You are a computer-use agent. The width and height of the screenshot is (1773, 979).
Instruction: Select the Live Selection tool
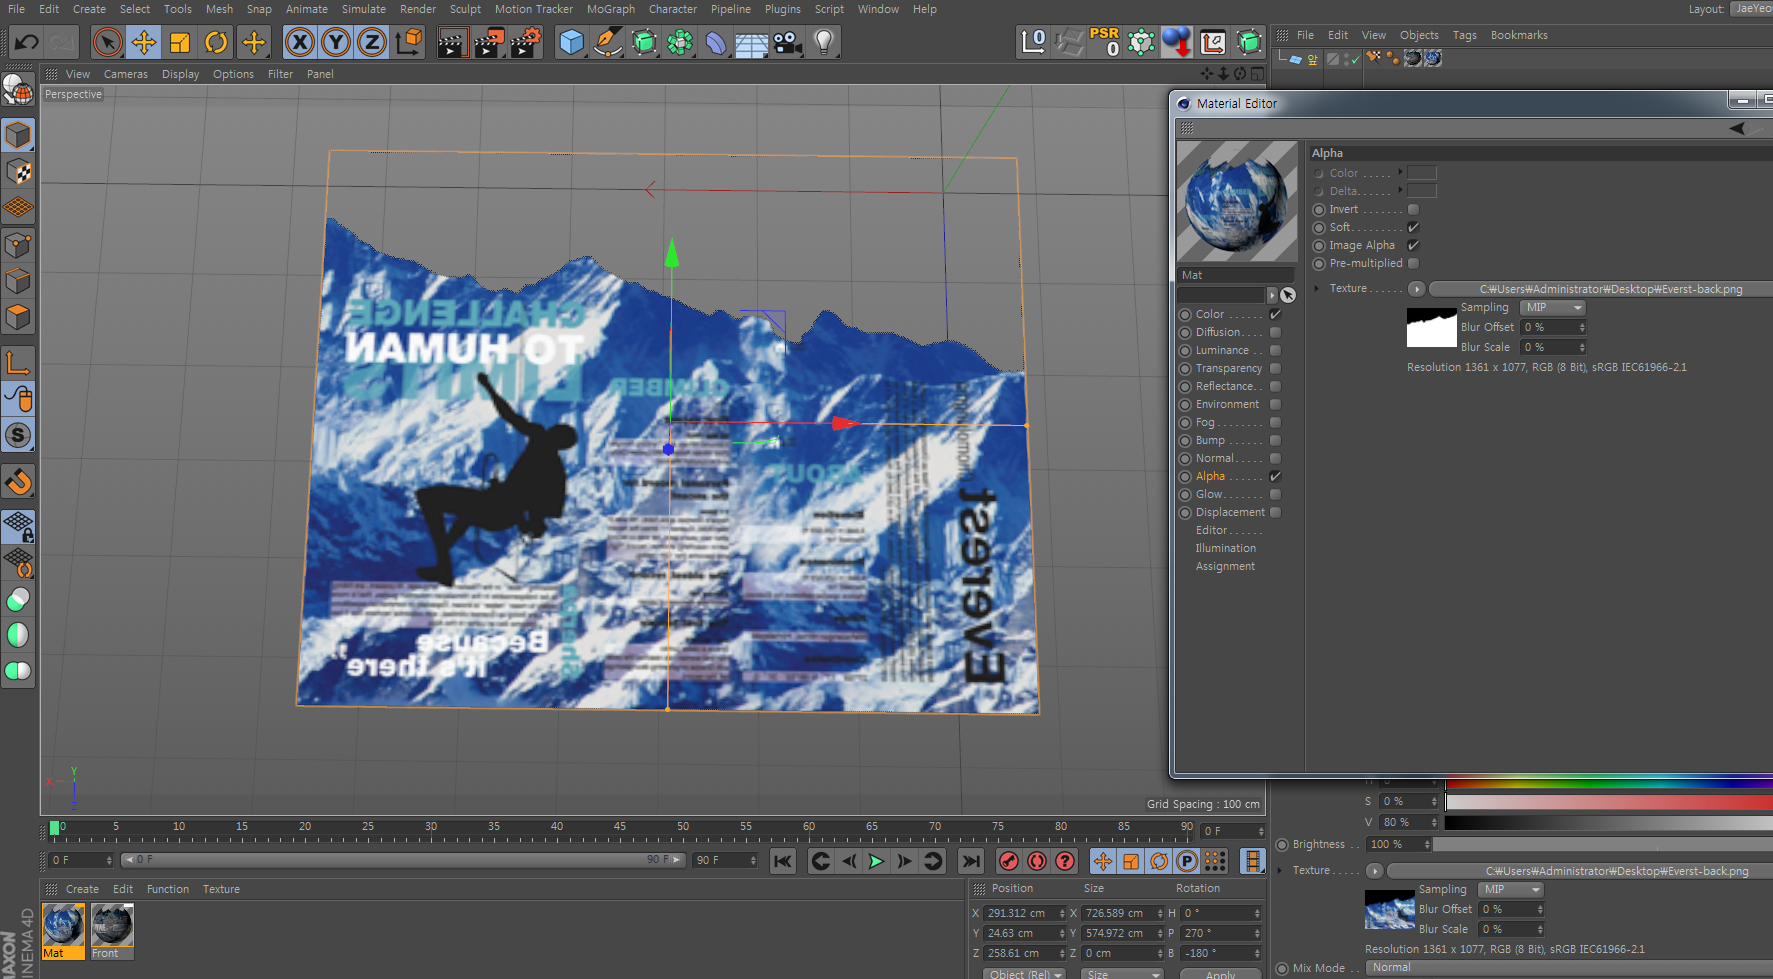pos(107,42)
